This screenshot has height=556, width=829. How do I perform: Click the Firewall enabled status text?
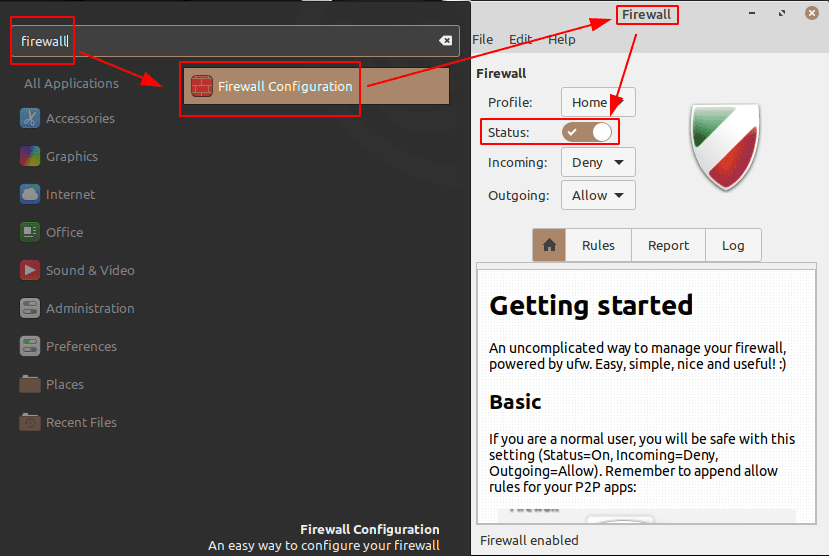click(529, 540)
